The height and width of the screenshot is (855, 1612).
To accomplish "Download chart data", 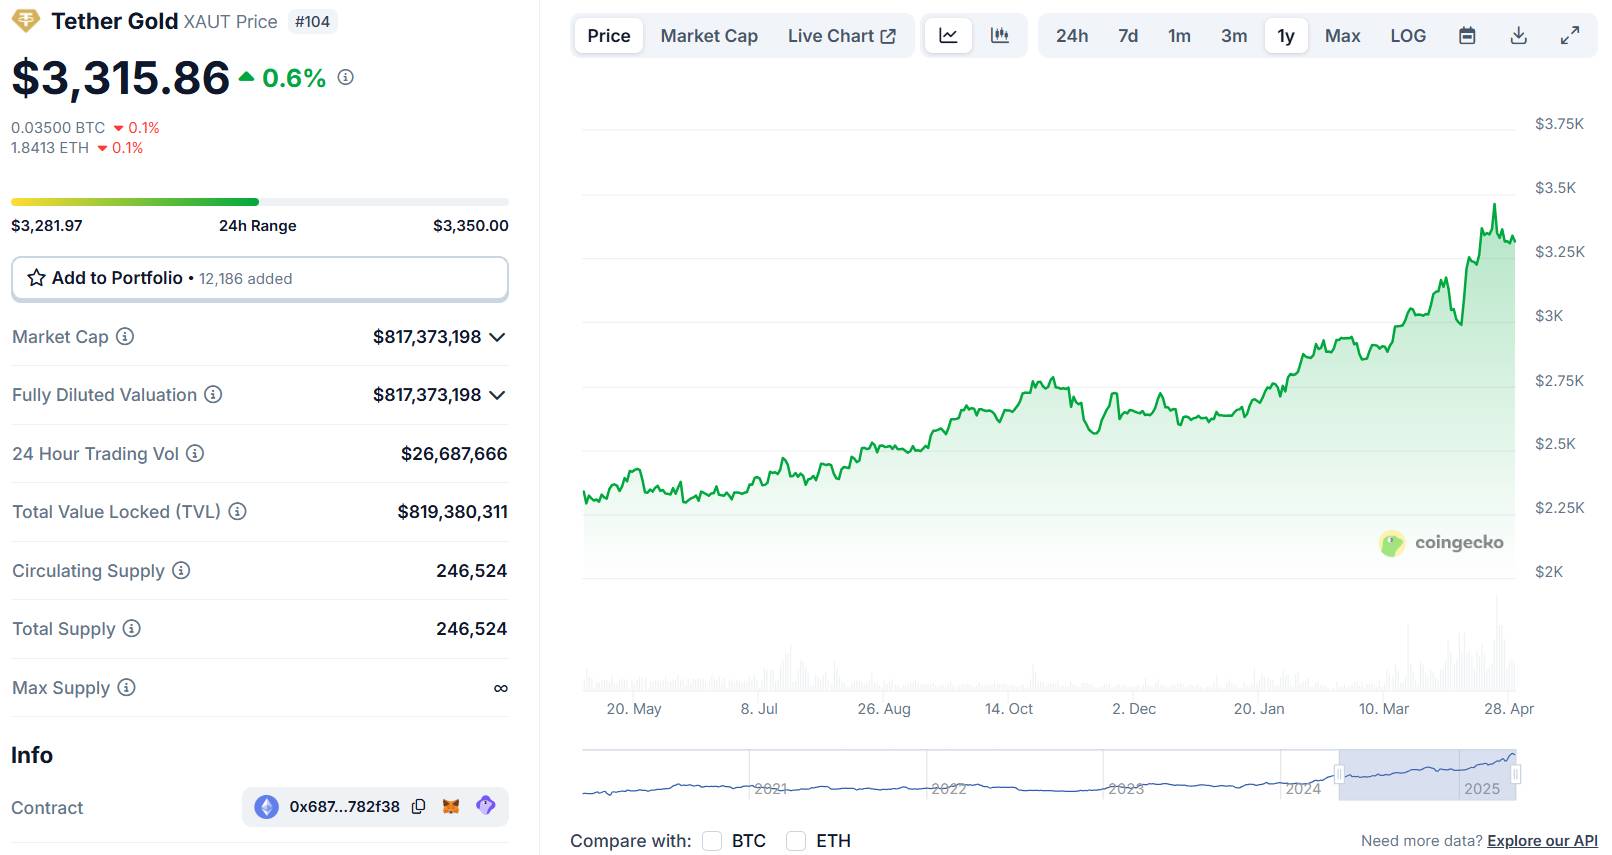I will tap(1518, 36).
